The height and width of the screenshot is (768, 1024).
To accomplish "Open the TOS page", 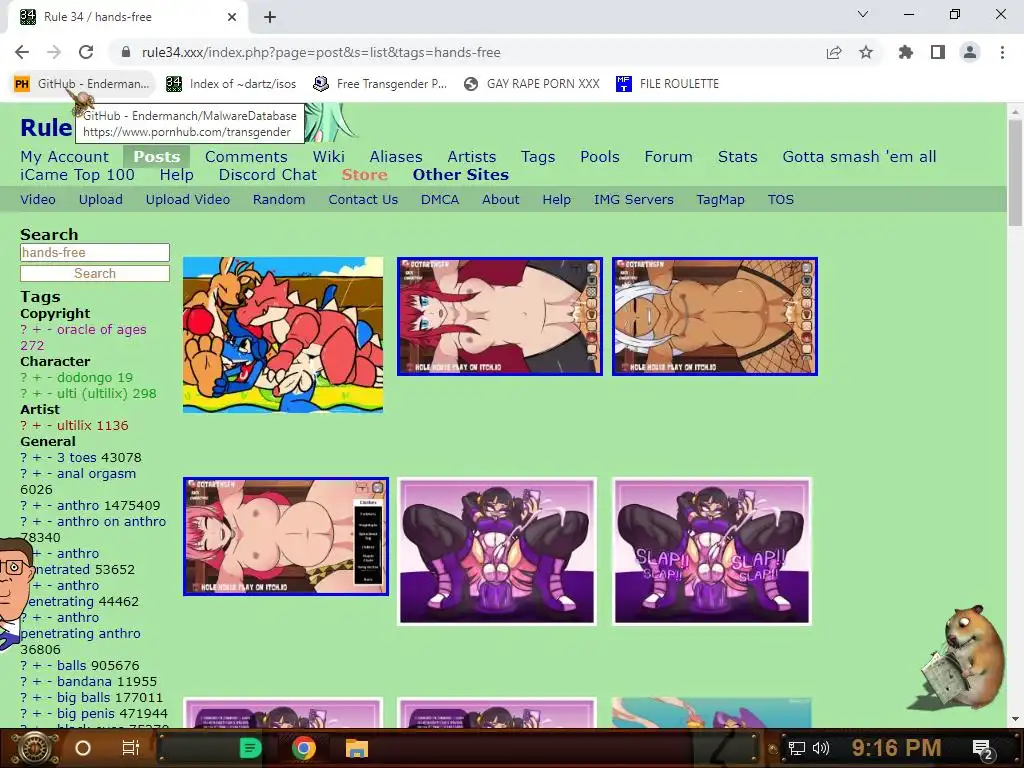I will click(780, 199).
